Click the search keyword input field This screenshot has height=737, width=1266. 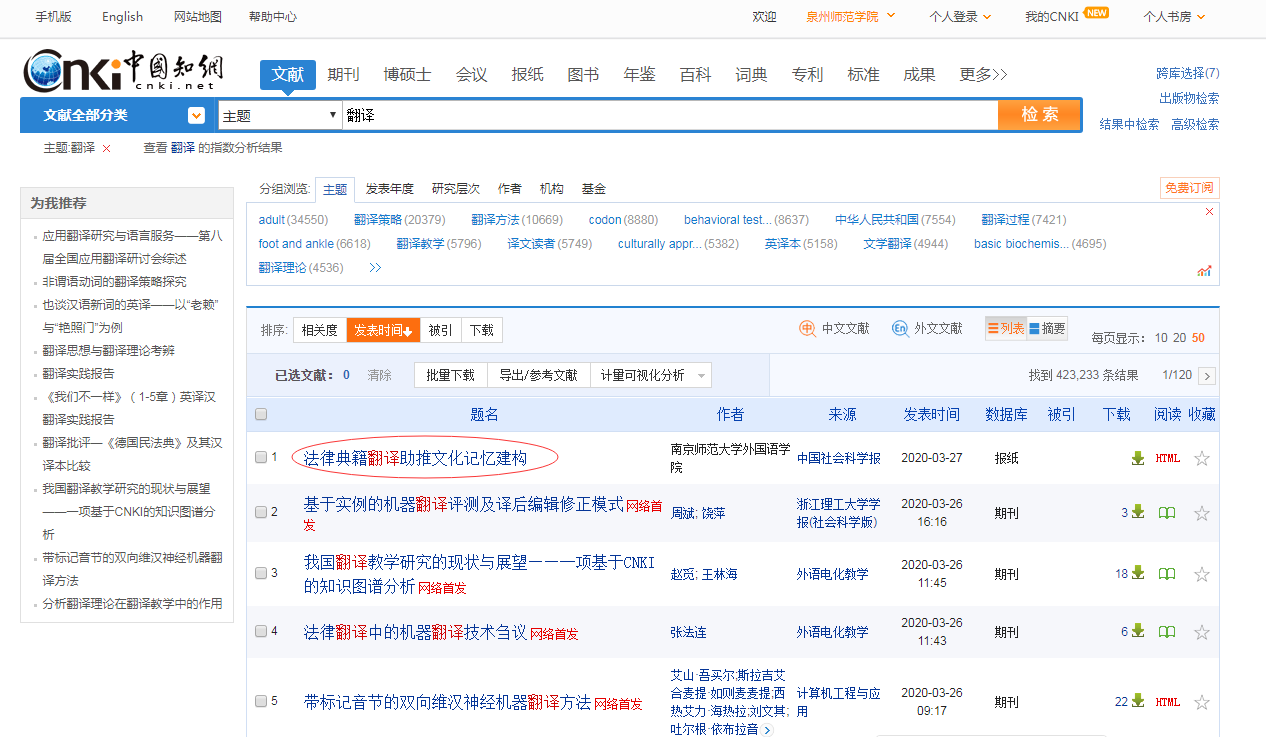(670, 116)
